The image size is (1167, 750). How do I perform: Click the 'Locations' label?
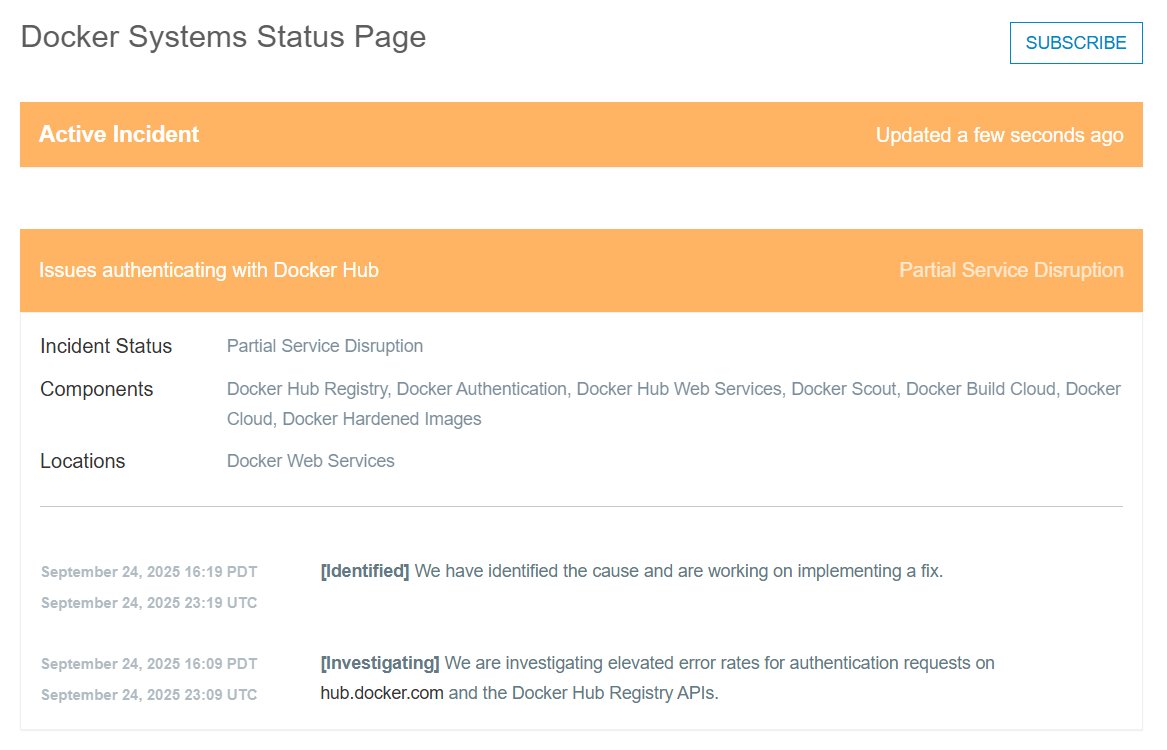(83, 461)
